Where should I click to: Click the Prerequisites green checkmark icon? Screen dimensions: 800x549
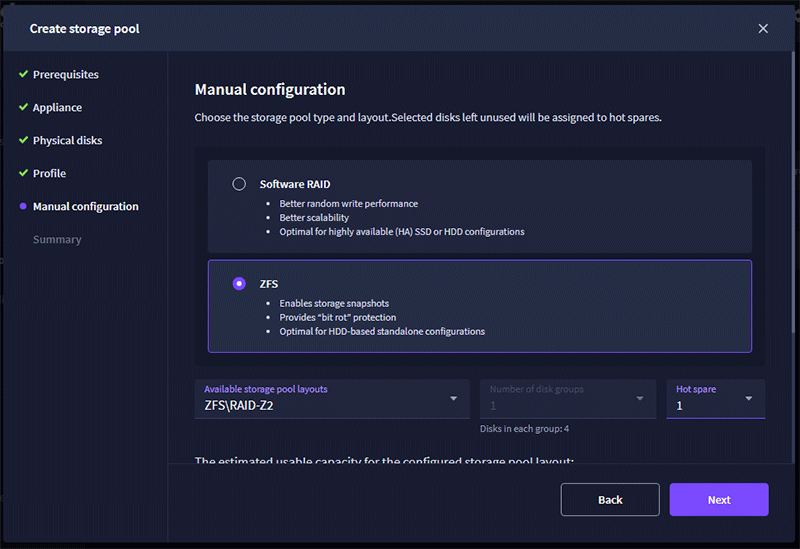[x=23, y=74]
